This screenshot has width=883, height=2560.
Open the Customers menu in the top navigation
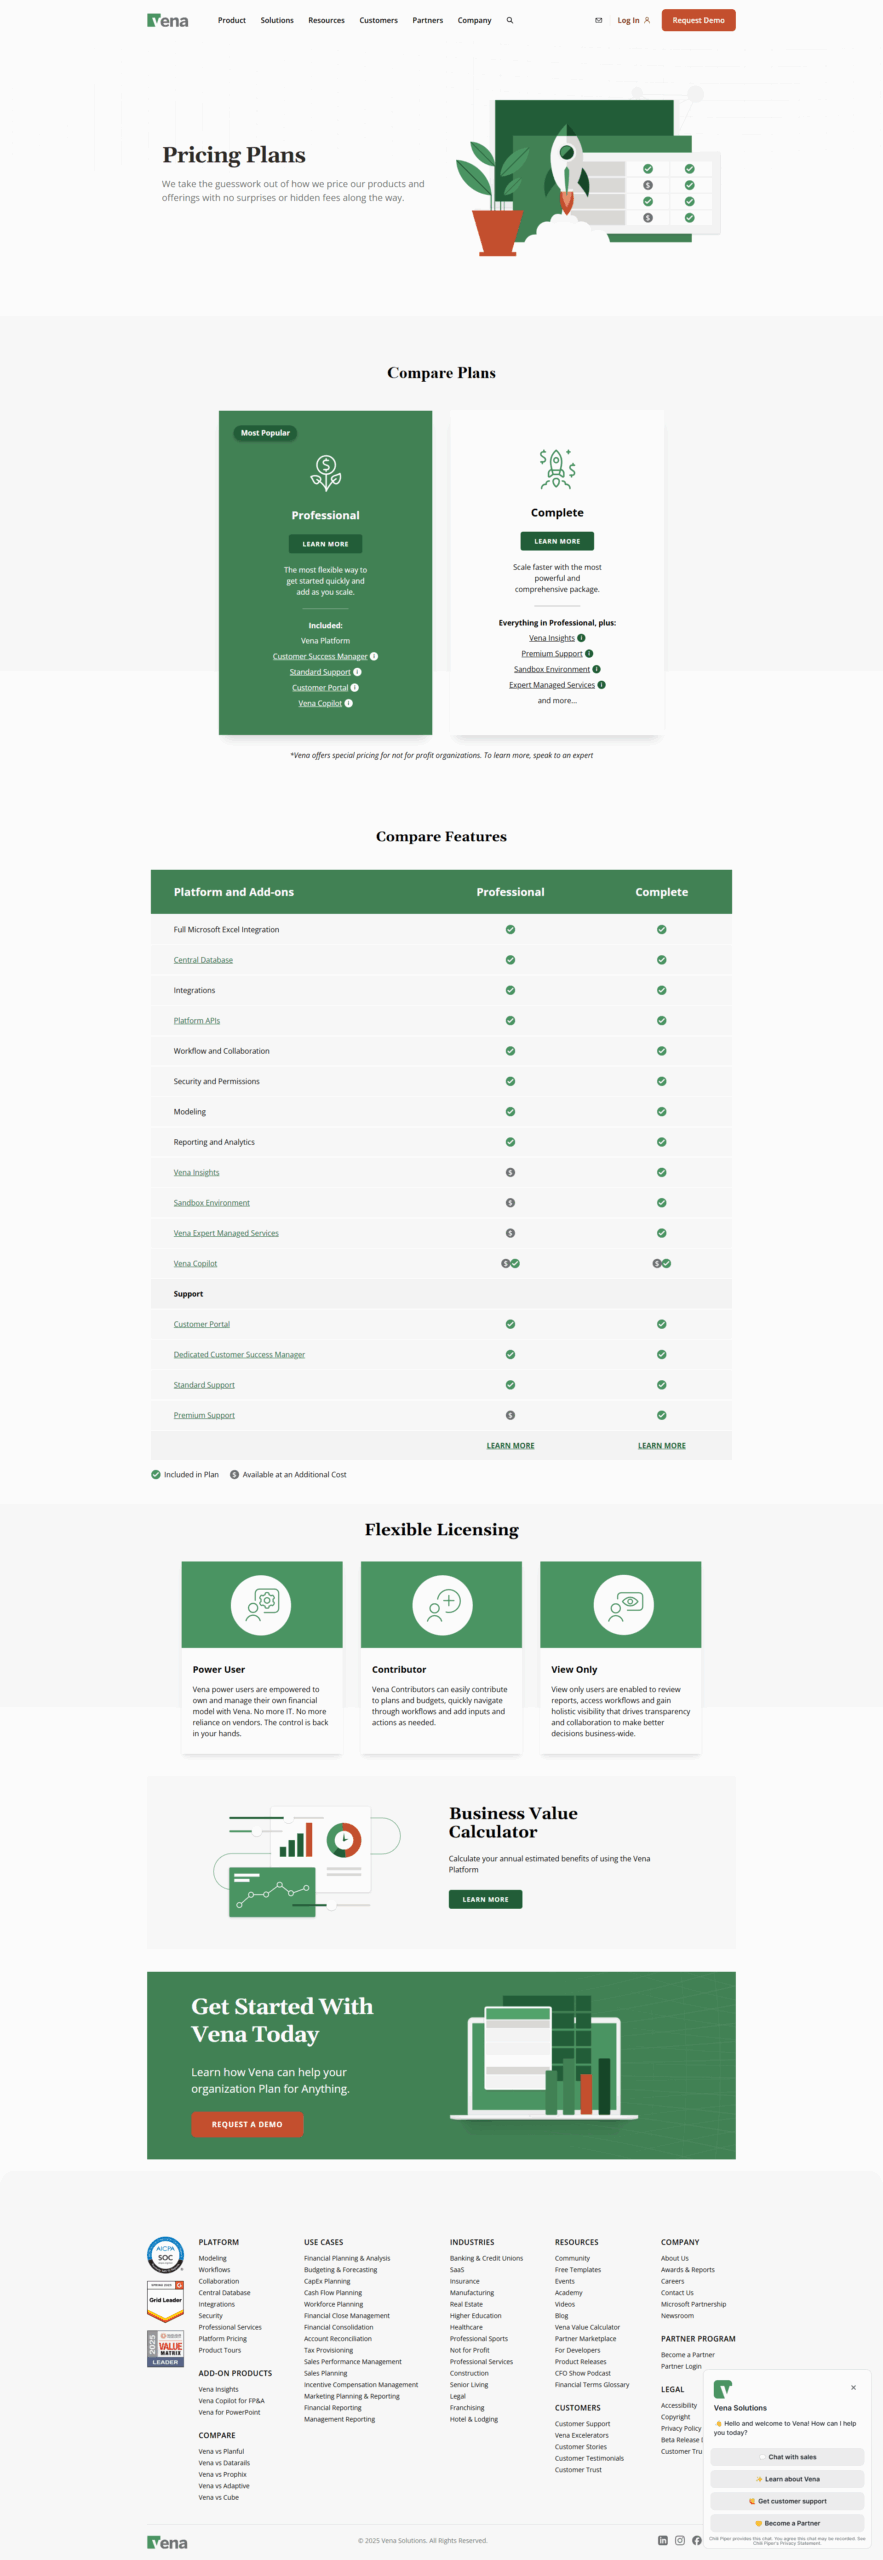(379, 20)
